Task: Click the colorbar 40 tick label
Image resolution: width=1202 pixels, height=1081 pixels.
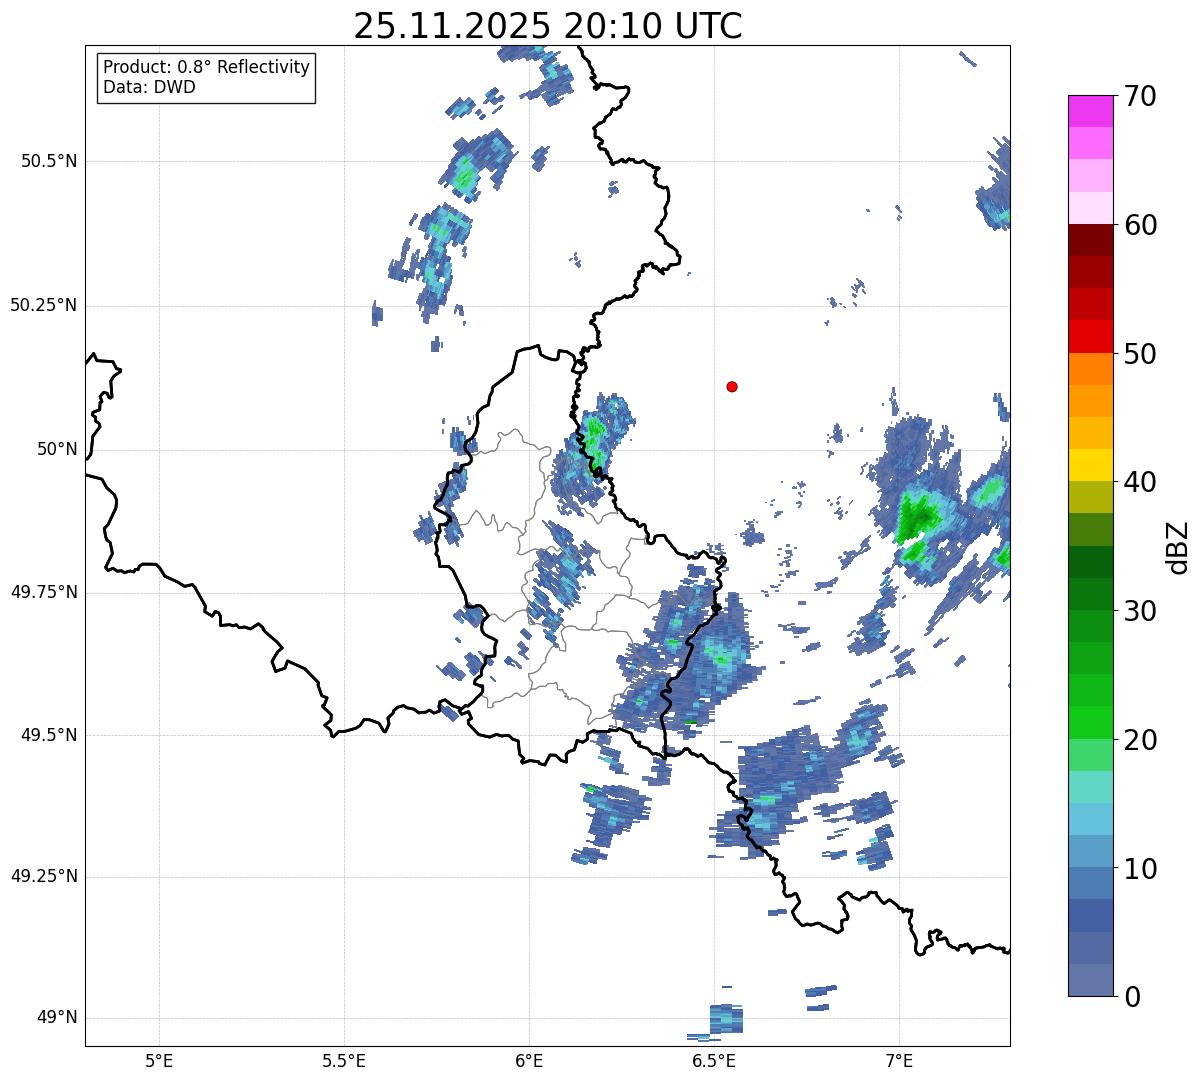Action: (x=1140, y=482)
